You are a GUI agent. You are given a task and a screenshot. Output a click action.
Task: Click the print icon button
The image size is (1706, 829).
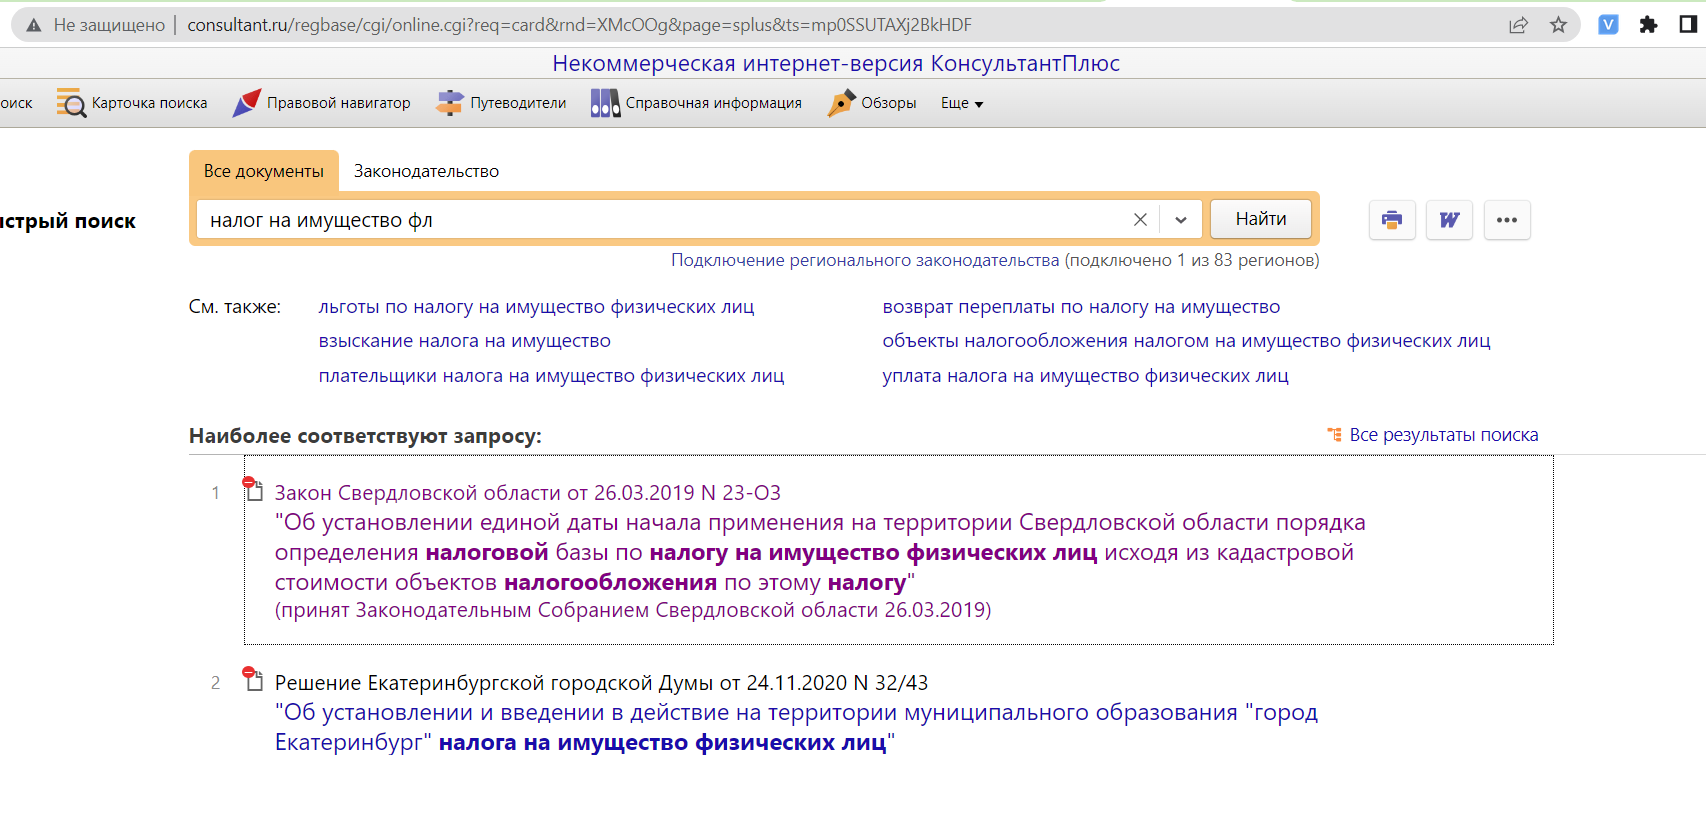click(x=1392, y=220)
